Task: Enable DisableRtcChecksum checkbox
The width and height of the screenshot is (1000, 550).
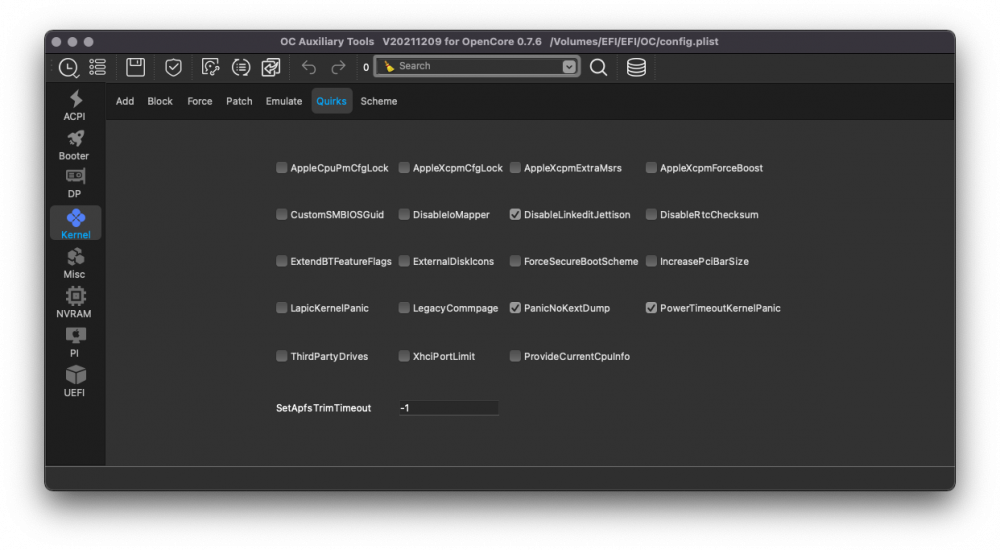Action: click(651, 214)
